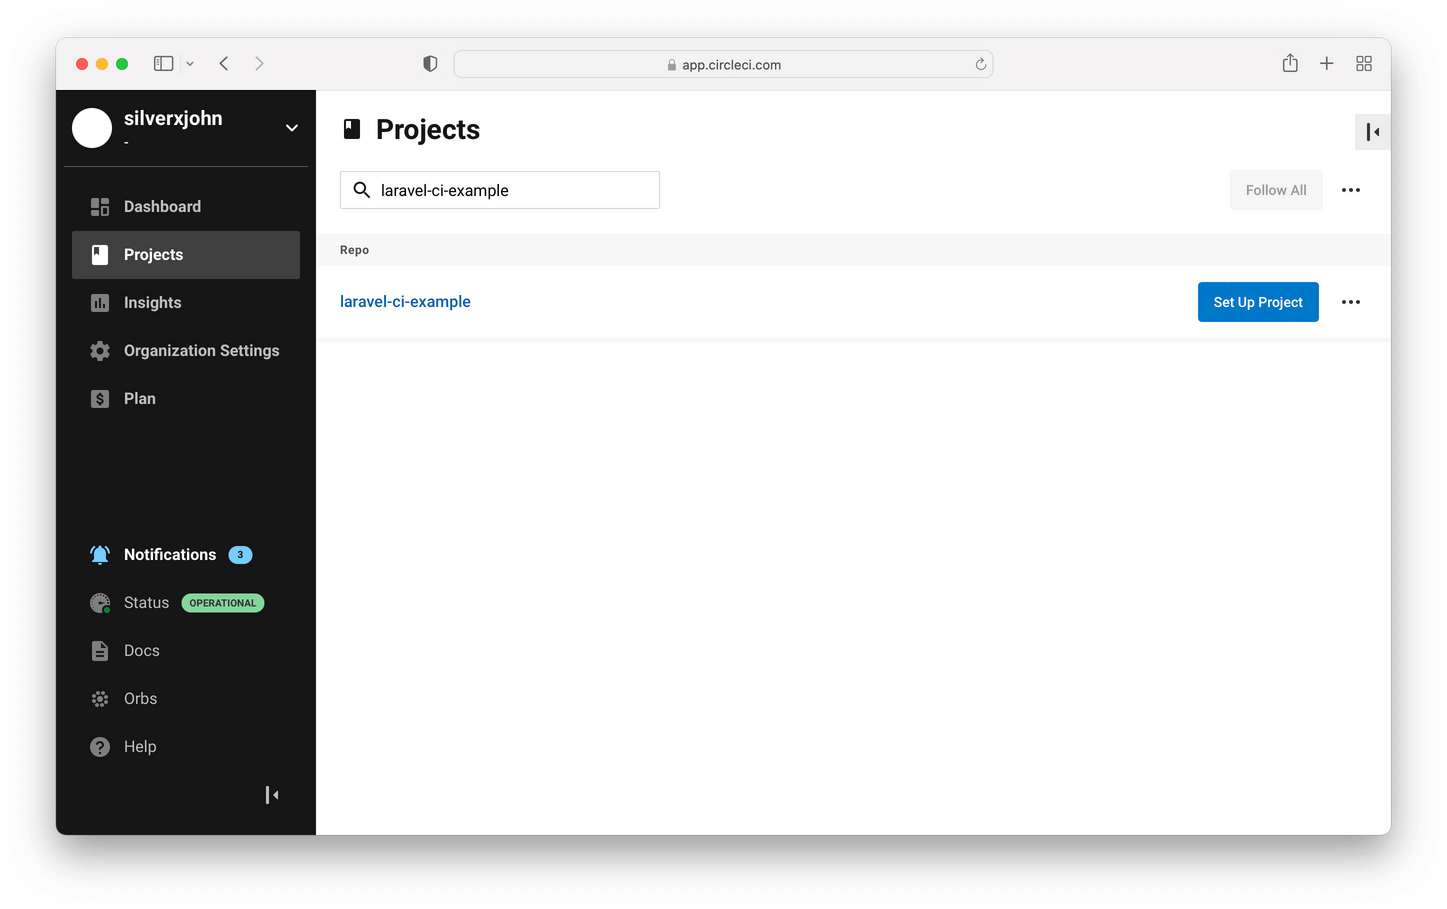
Task: Click the Follow All button
Action: coord(1275,190)
